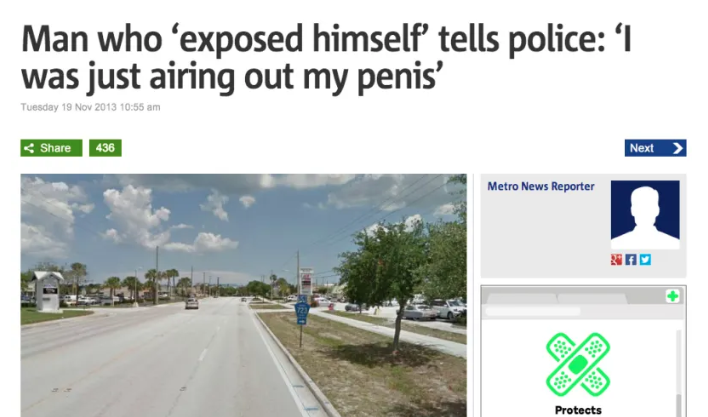Open the street view article photo
708x417 pixels.
click(x=243, y=296)
